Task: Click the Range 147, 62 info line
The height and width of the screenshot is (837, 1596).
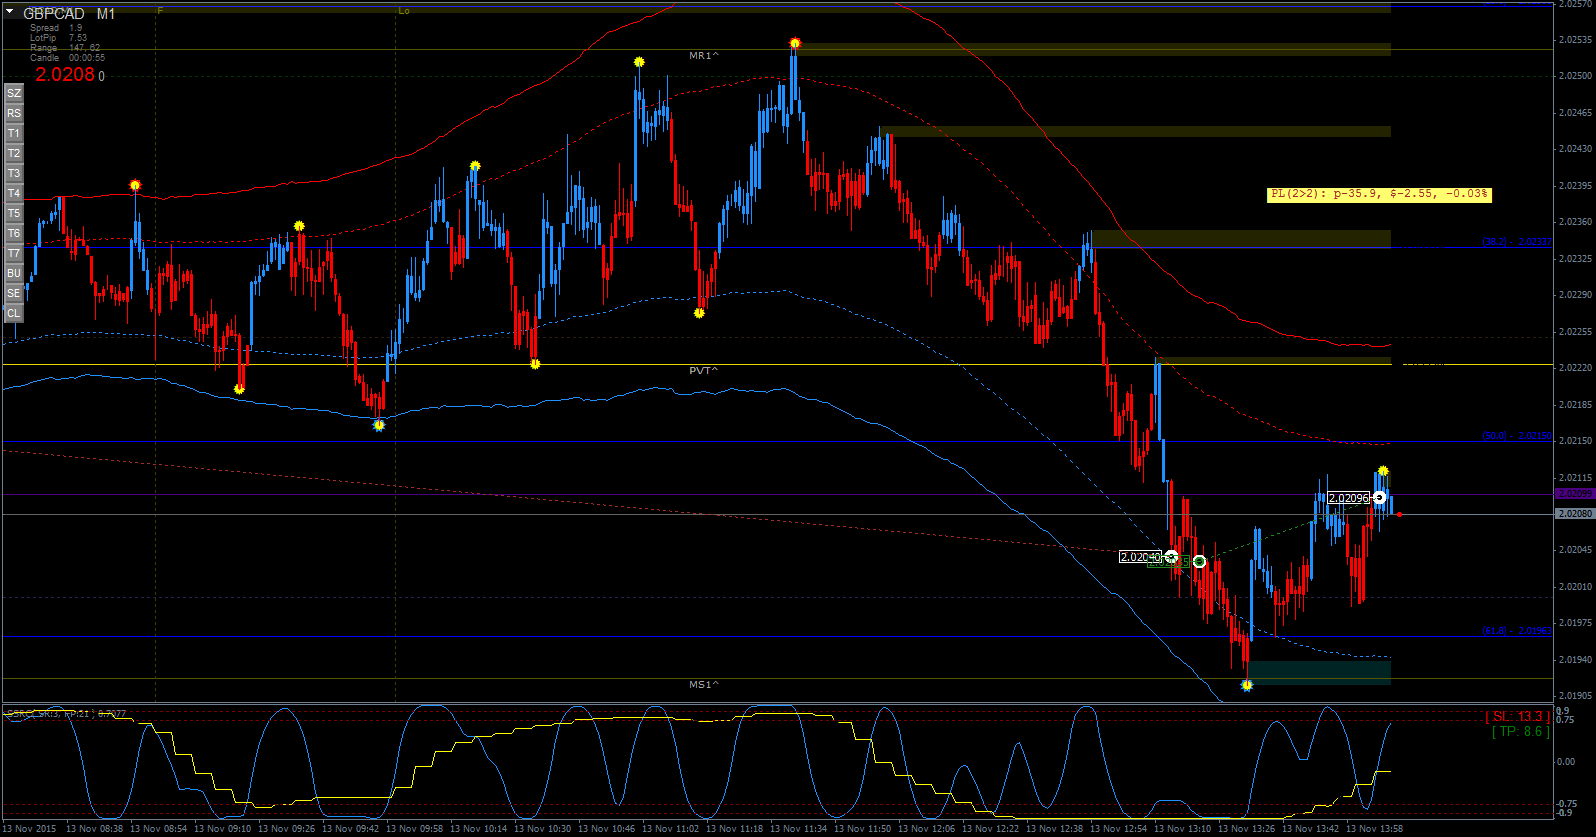Action: click(65, 48)
